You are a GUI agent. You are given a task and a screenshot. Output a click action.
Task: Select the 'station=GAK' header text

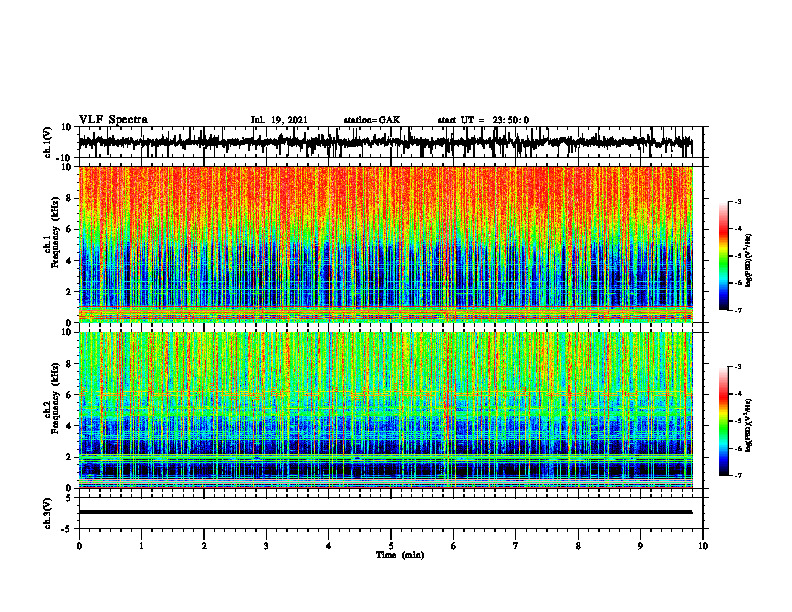pos(372,120)
